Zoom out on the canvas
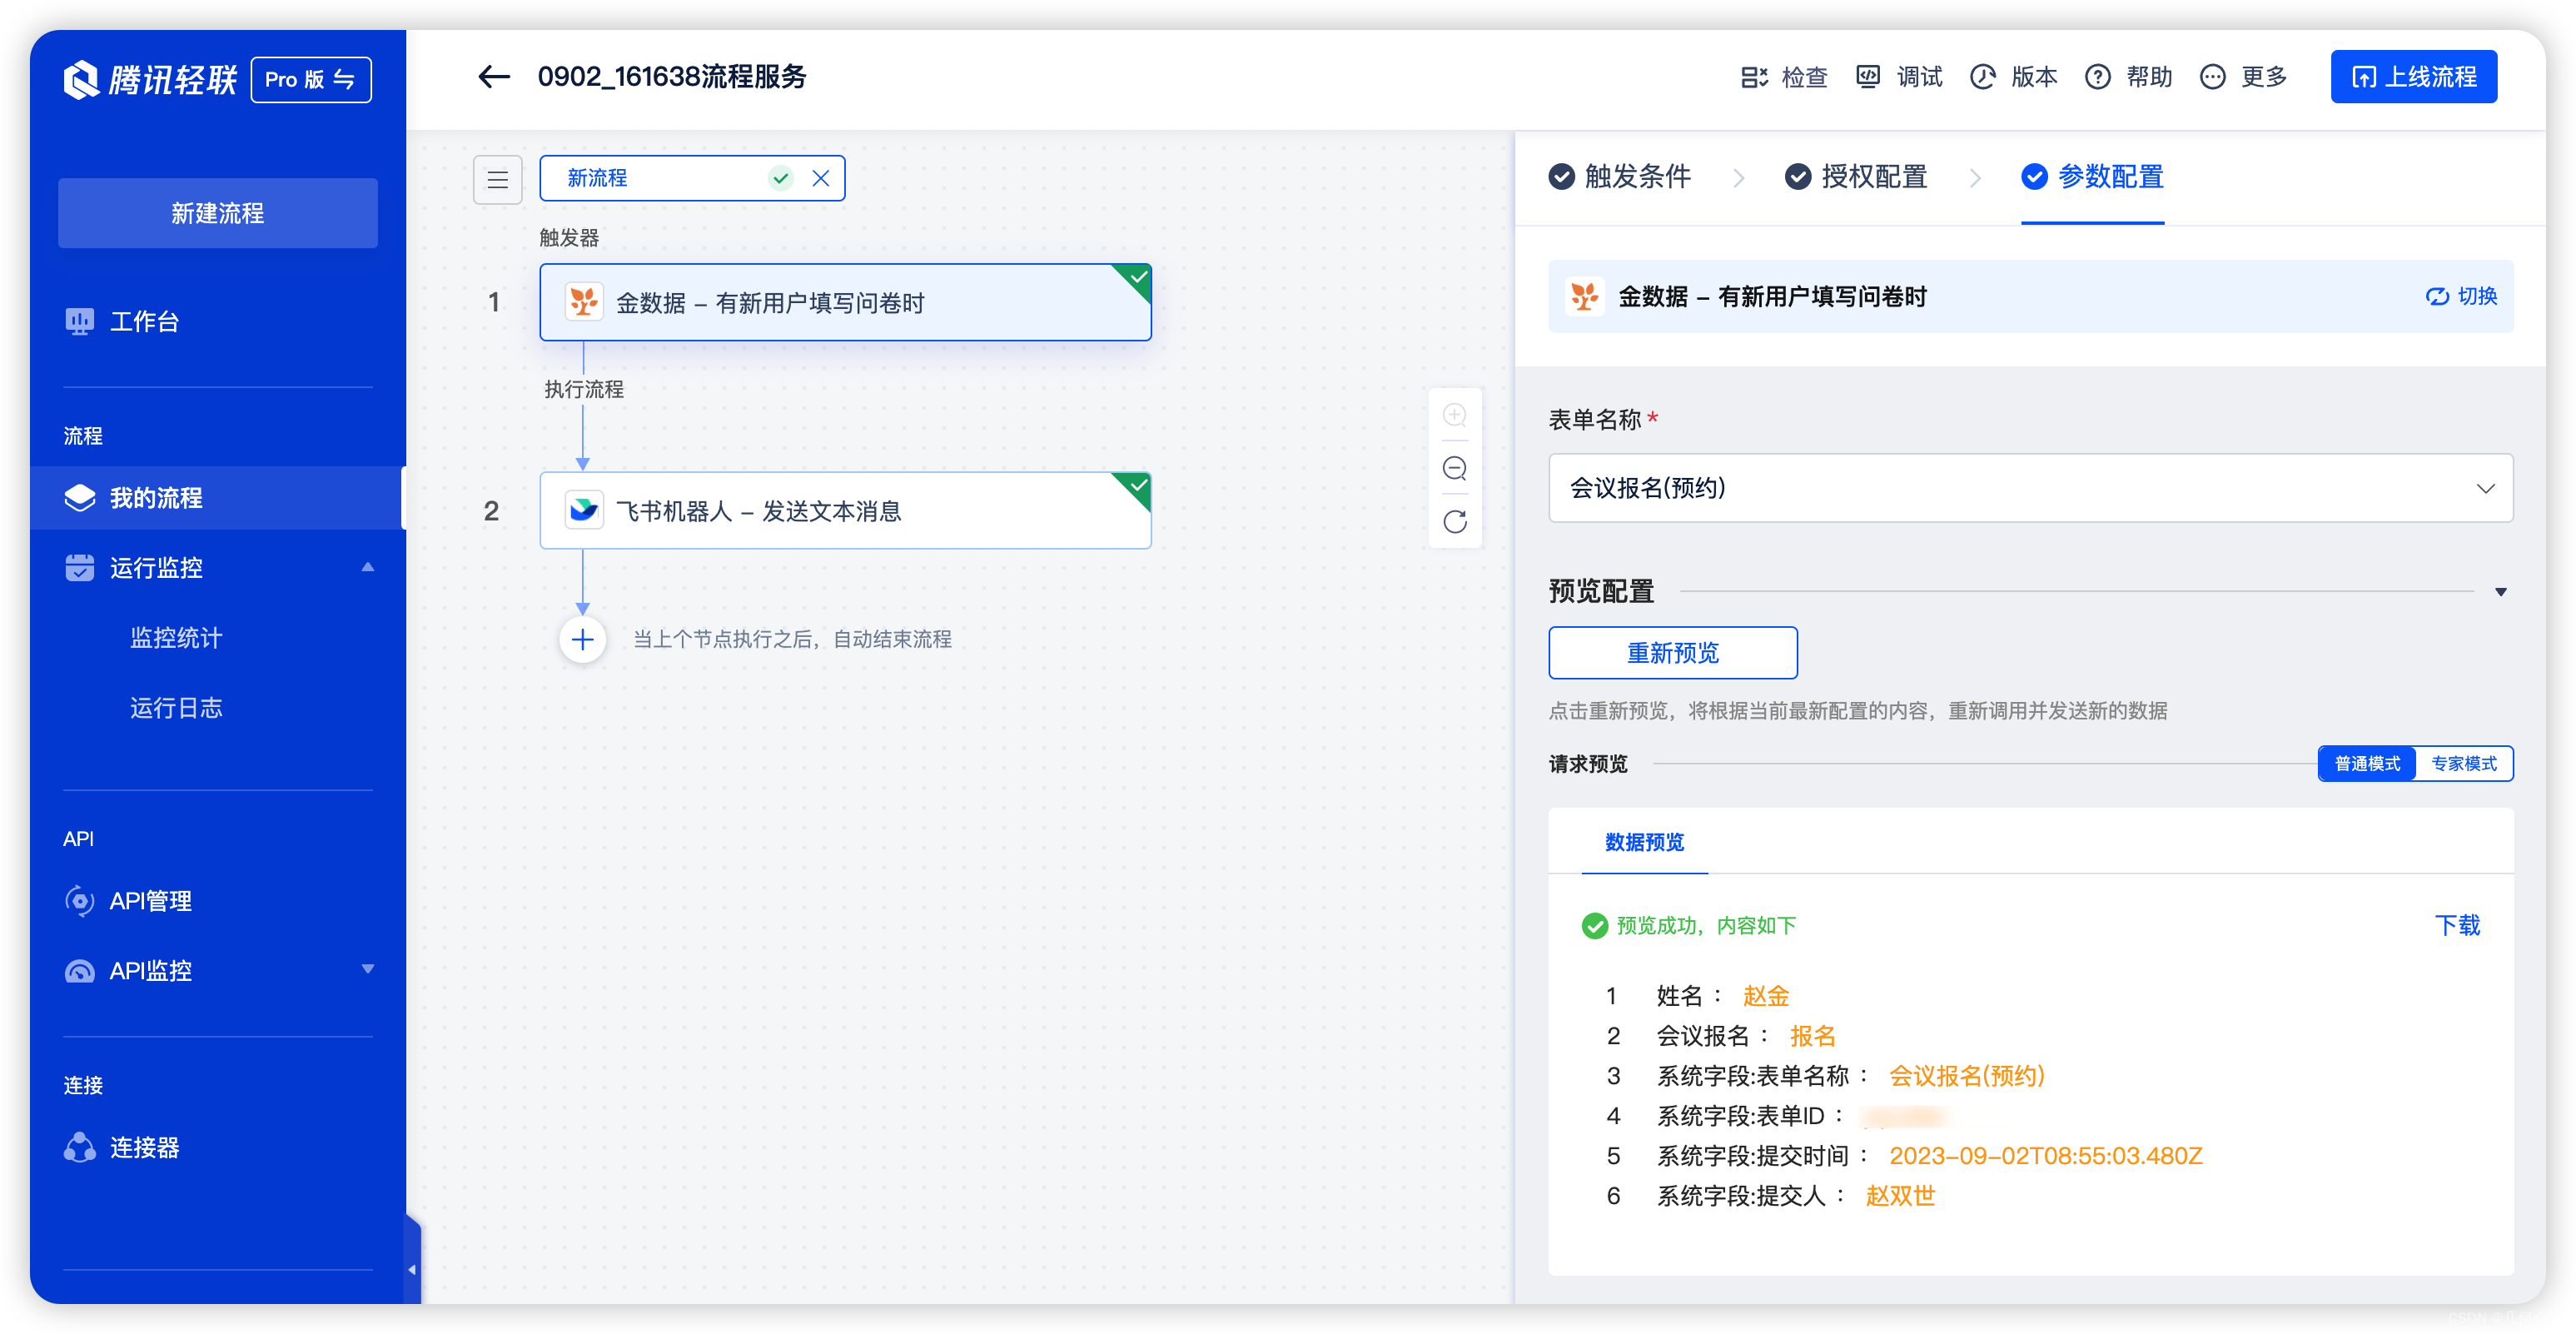 coord(1455,468)
